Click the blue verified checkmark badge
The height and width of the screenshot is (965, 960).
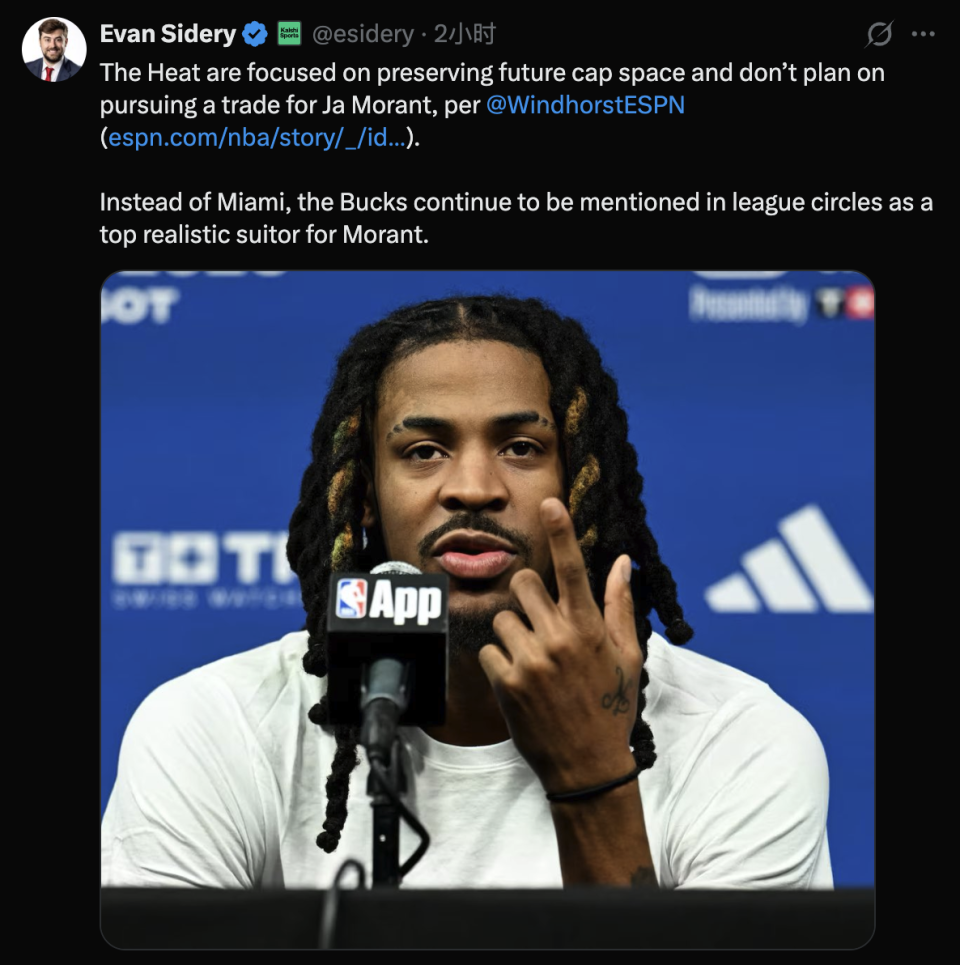[x=255, y=34]
